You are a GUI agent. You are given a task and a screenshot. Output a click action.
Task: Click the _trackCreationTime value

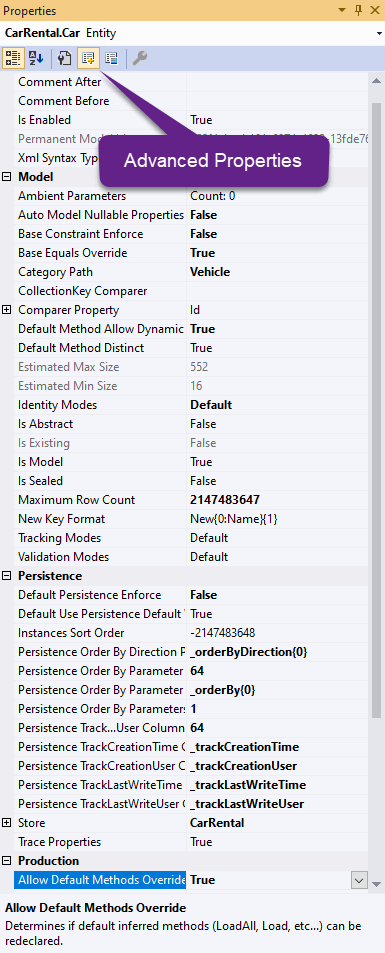pyautogui.click(x=245, y=747)
